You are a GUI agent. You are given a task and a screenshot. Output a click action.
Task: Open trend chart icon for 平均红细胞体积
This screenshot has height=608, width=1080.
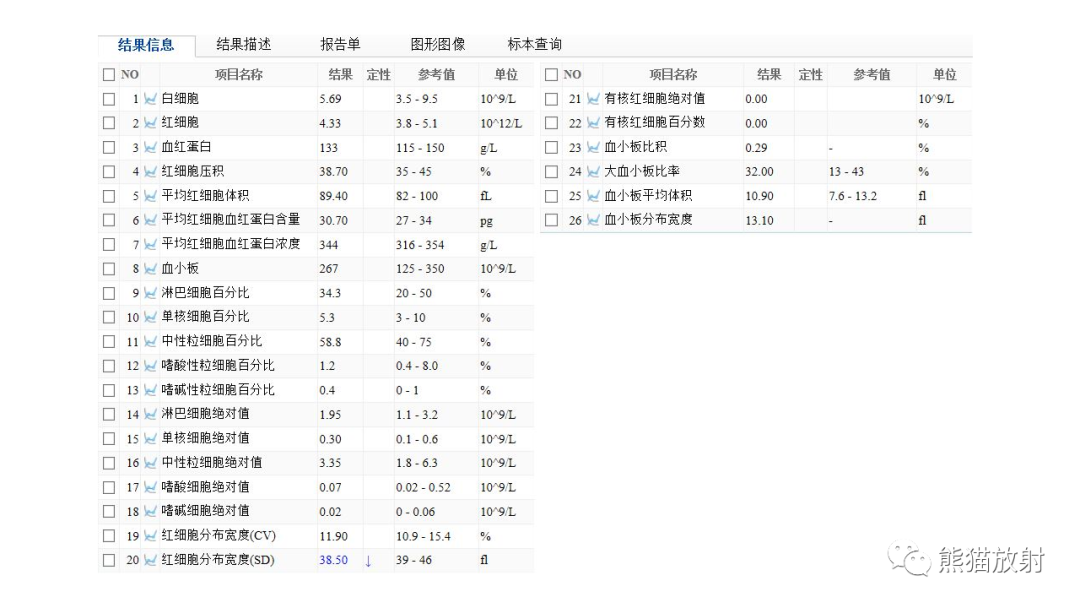(150, 196)
